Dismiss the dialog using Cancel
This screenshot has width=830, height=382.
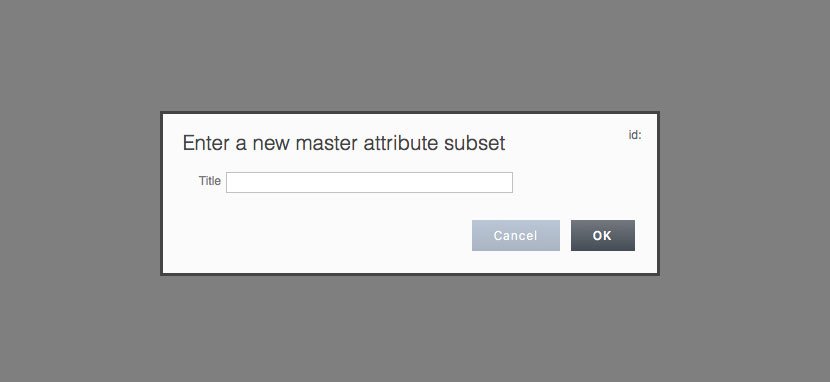pos(516,235)
